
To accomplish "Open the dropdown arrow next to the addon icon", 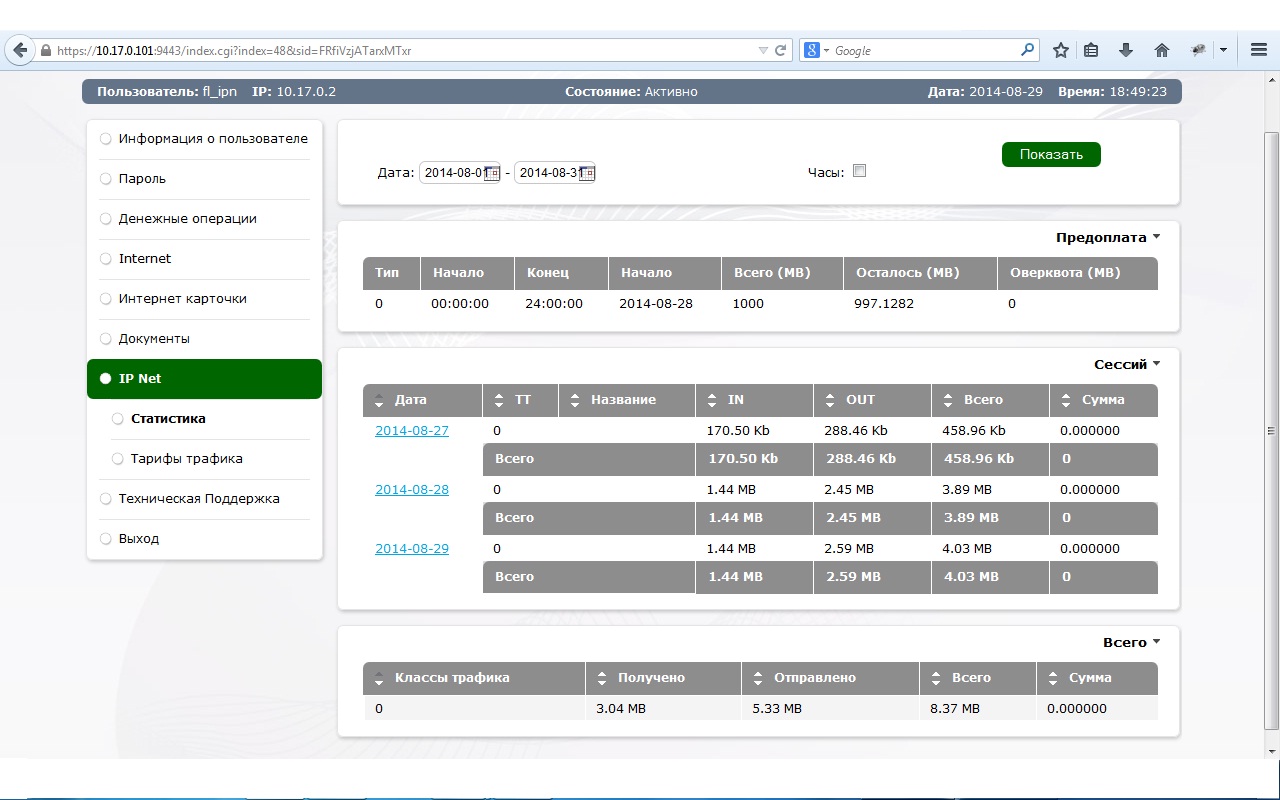I will click(1223, 50).
